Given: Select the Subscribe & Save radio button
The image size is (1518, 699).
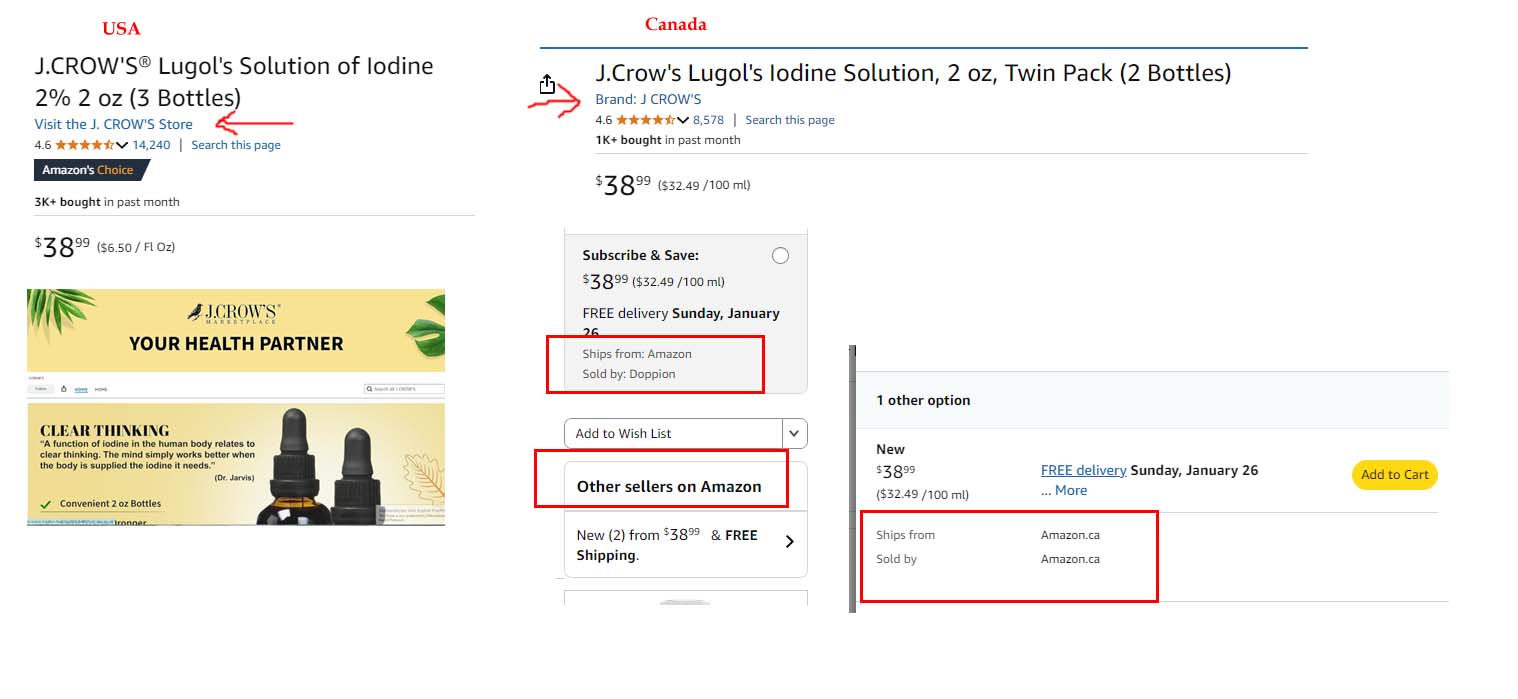Looking at the screenshot, I should click(780, 256).
